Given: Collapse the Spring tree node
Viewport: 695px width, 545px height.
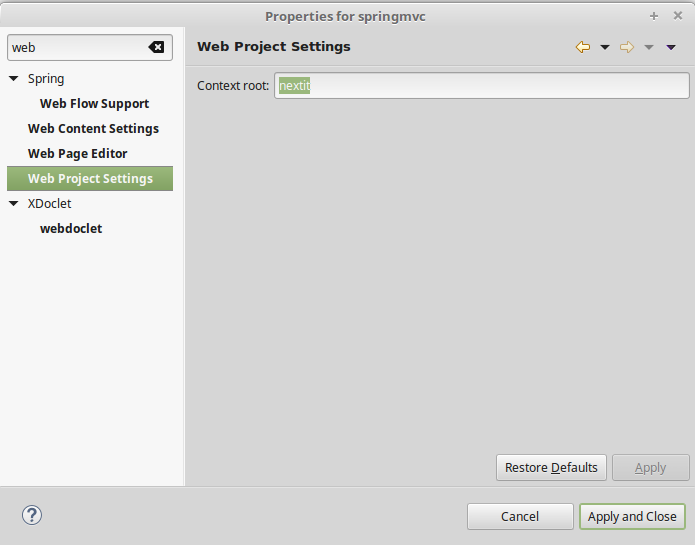Looking at the screenshot, I should (14, 78).
